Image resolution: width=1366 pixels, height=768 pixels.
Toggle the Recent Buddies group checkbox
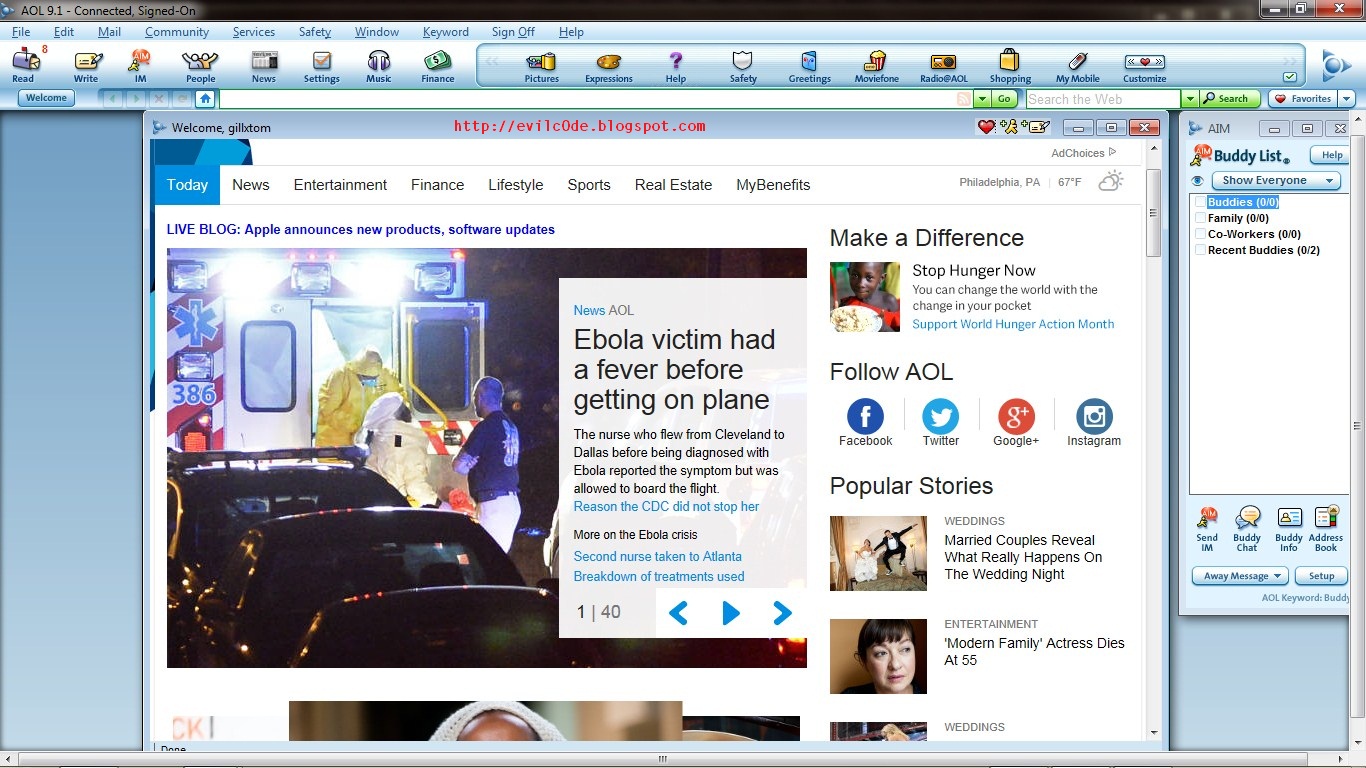(x=1200, y=250)
